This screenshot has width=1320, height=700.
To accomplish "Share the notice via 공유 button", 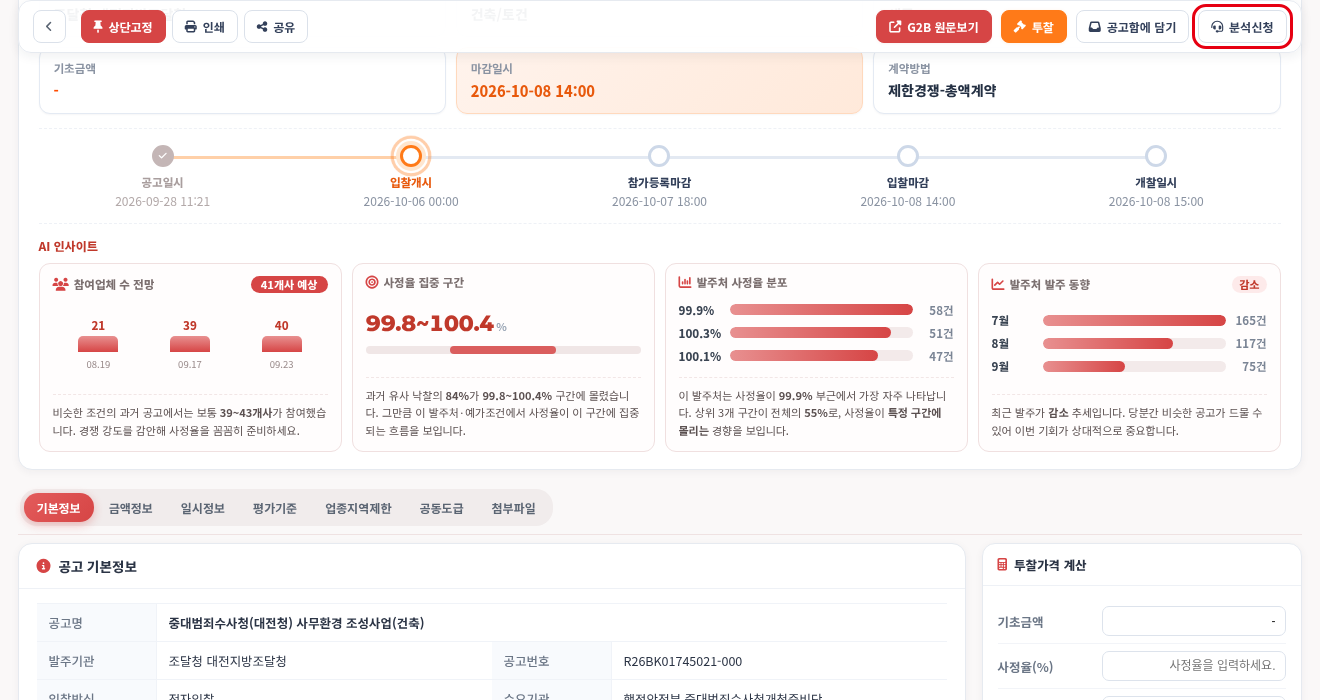I will point(275,27).
